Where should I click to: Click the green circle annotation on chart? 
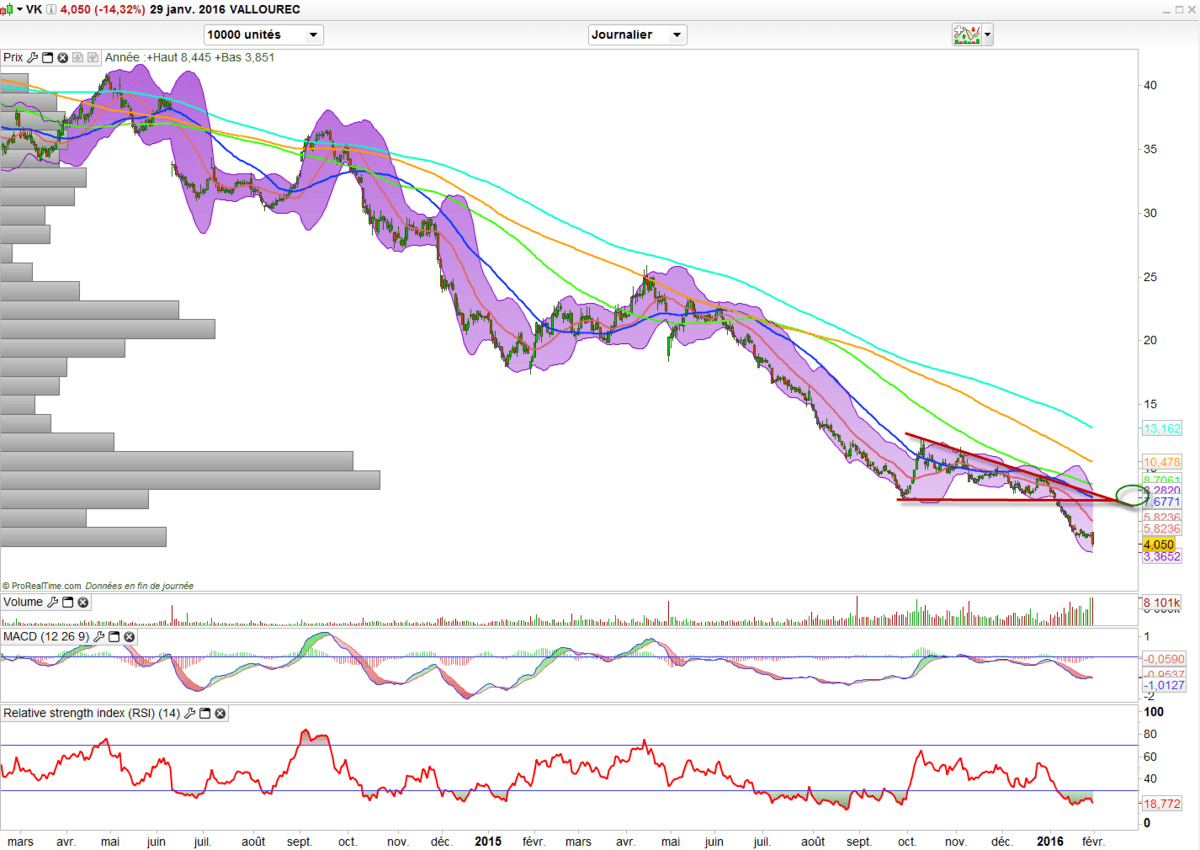1132,494
